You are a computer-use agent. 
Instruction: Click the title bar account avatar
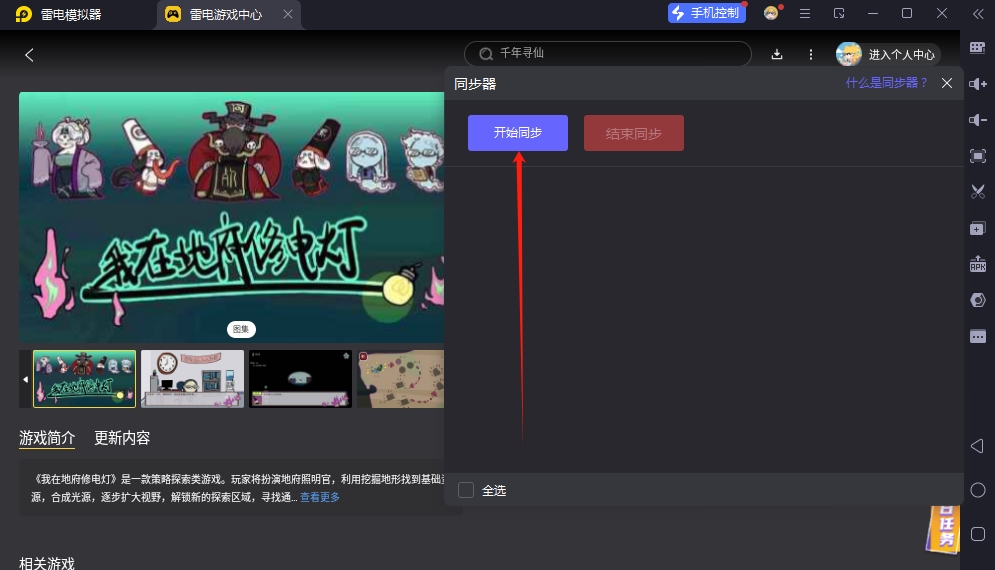point(771,13)
